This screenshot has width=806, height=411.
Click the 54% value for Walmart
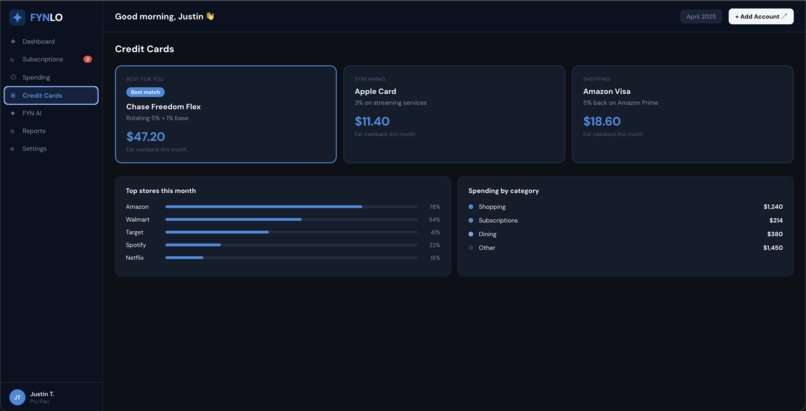(x=435, y=219)
